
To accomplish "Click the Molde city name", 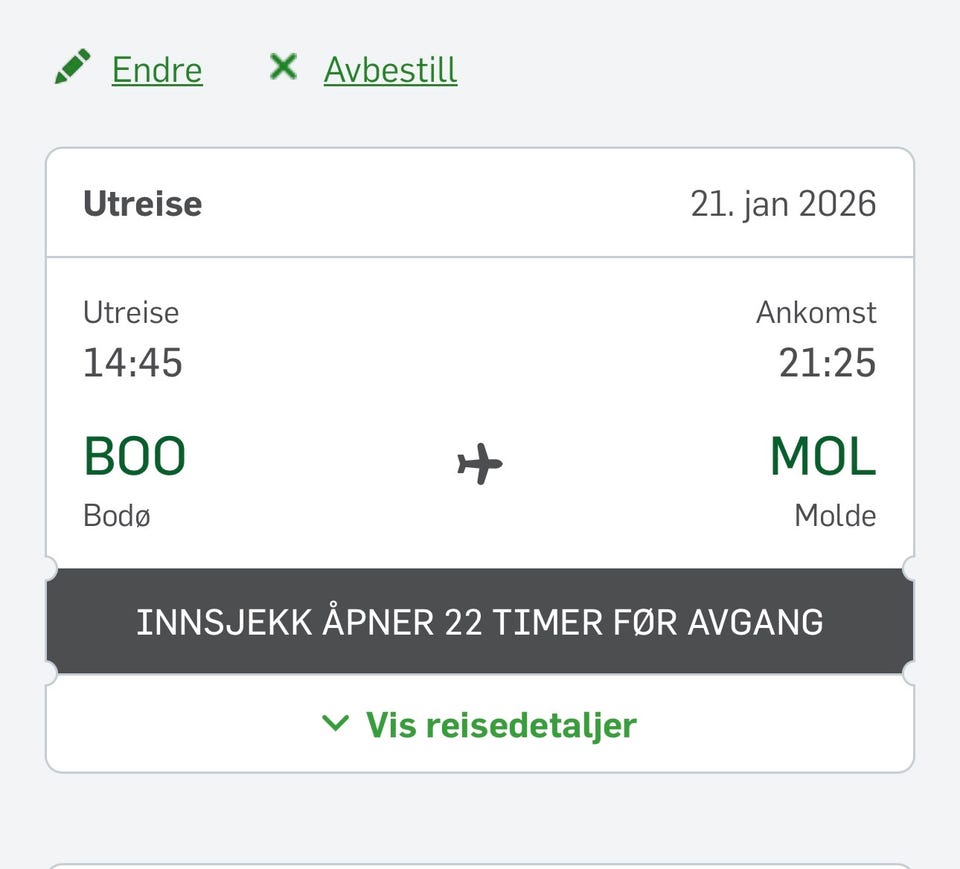I will pyautogui.click(x=835, y=516).
